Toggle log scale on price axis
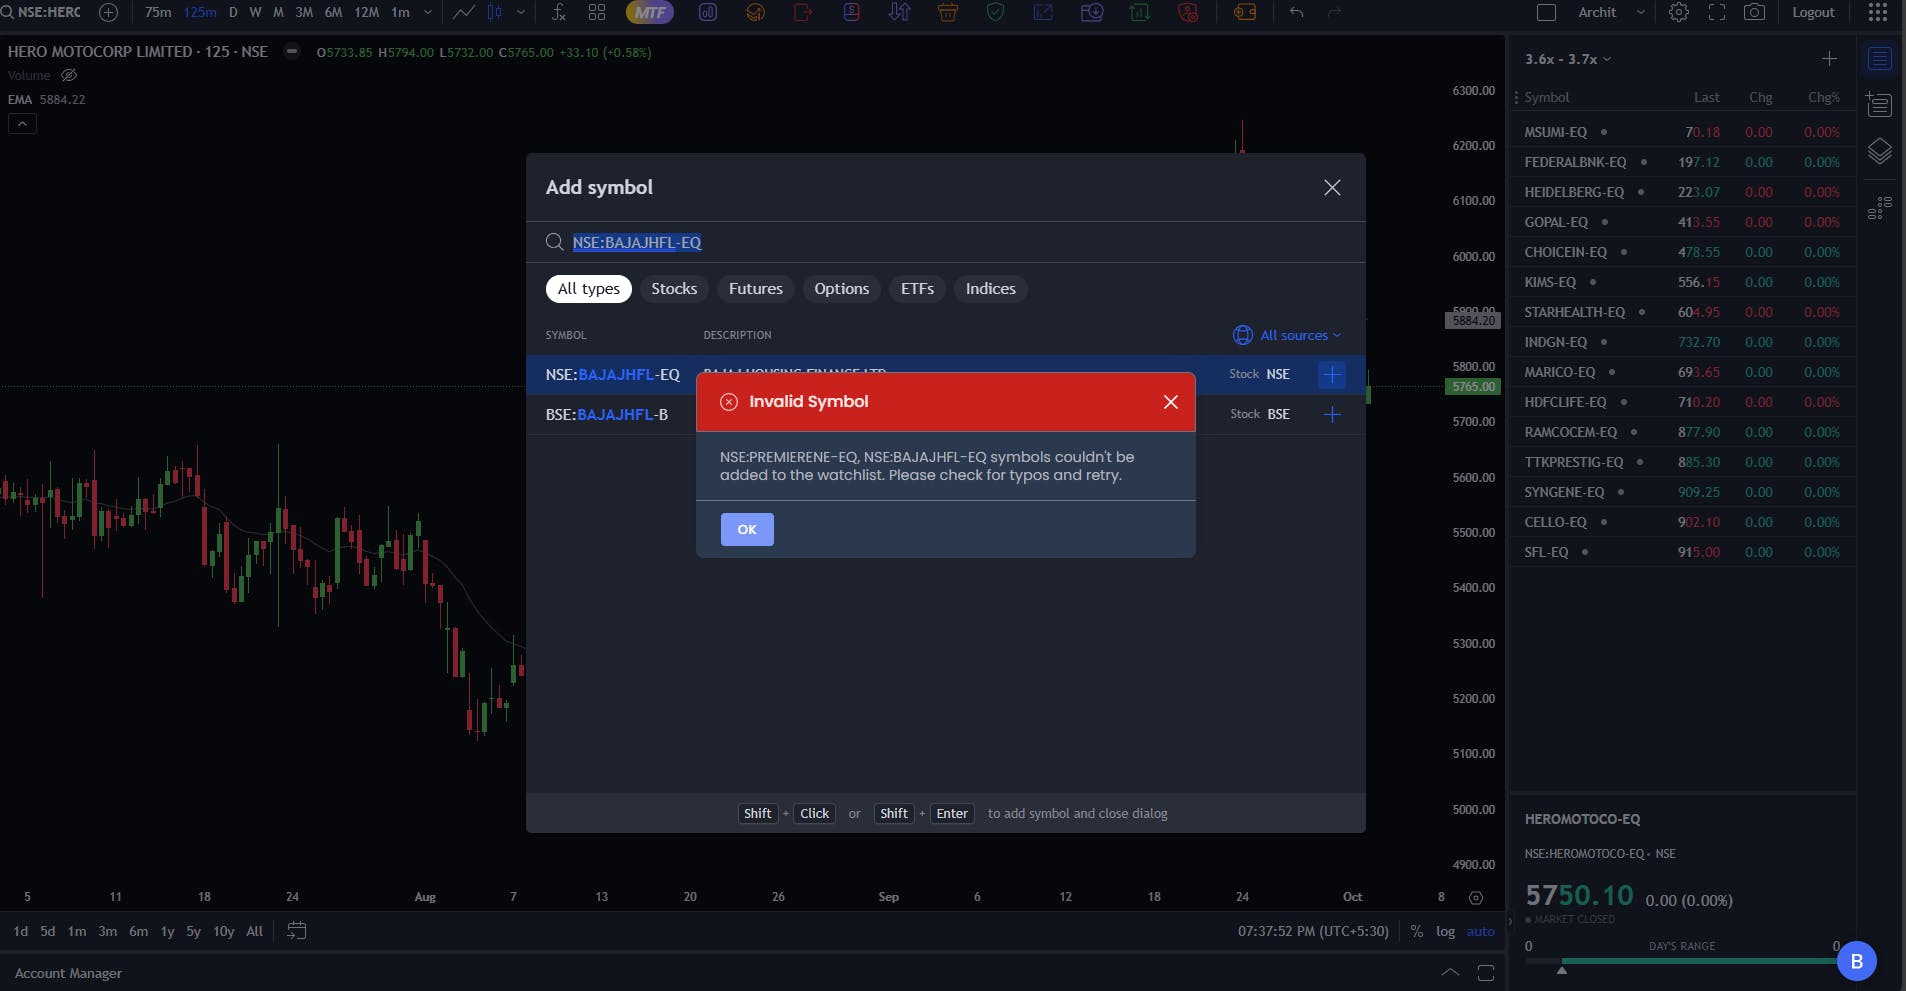The height and width of the screenshot is (991, 1906). (1445, 932)
